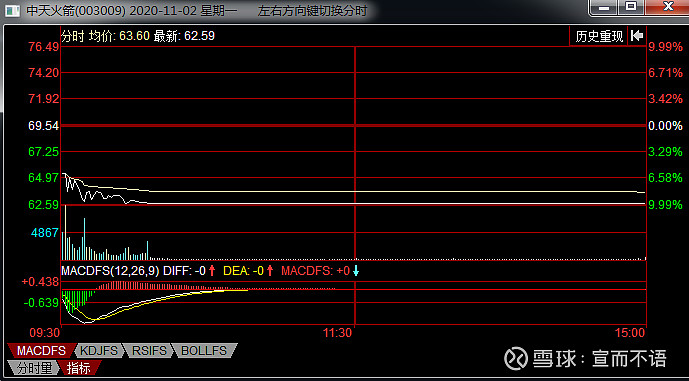Viewport: 689px width, 381px height.
Task: Click the red 9.99% upper limit label
Action: pyautogui.click(x=665, y=47)
